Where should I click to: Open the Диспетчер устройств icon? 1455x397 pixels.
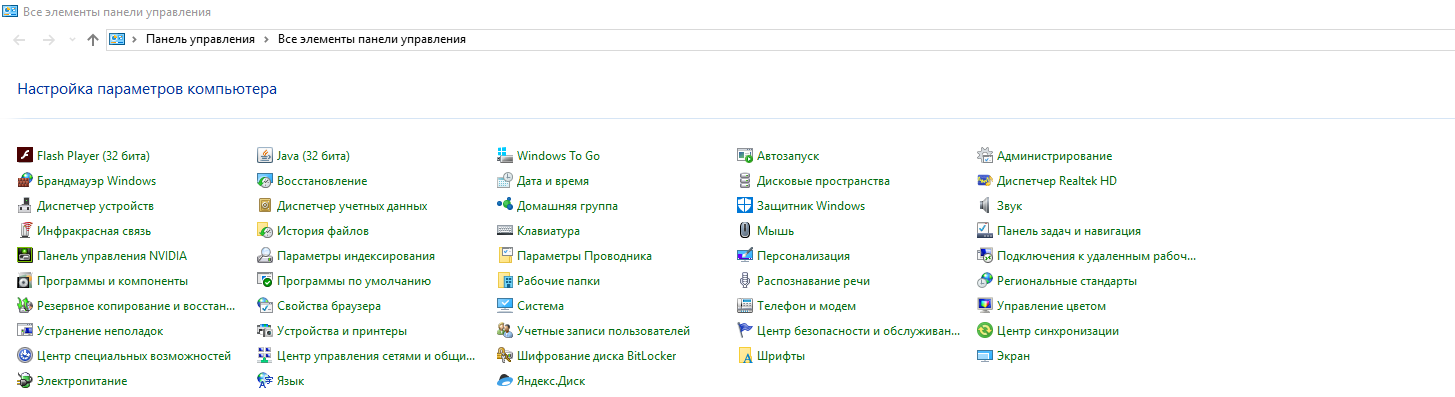[x=26, y=205]
